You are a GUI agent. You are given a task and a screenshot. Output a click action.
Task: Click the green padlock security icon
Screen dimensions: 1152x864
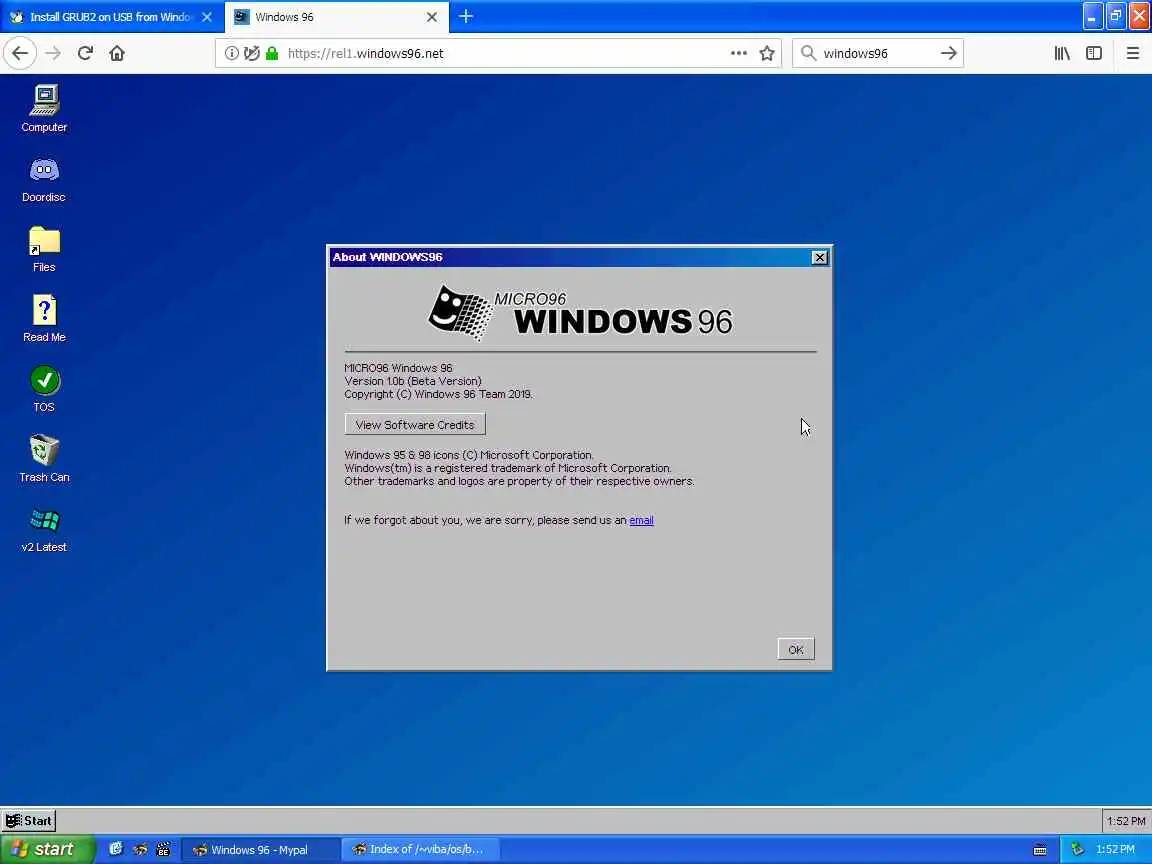click(272, 53)
